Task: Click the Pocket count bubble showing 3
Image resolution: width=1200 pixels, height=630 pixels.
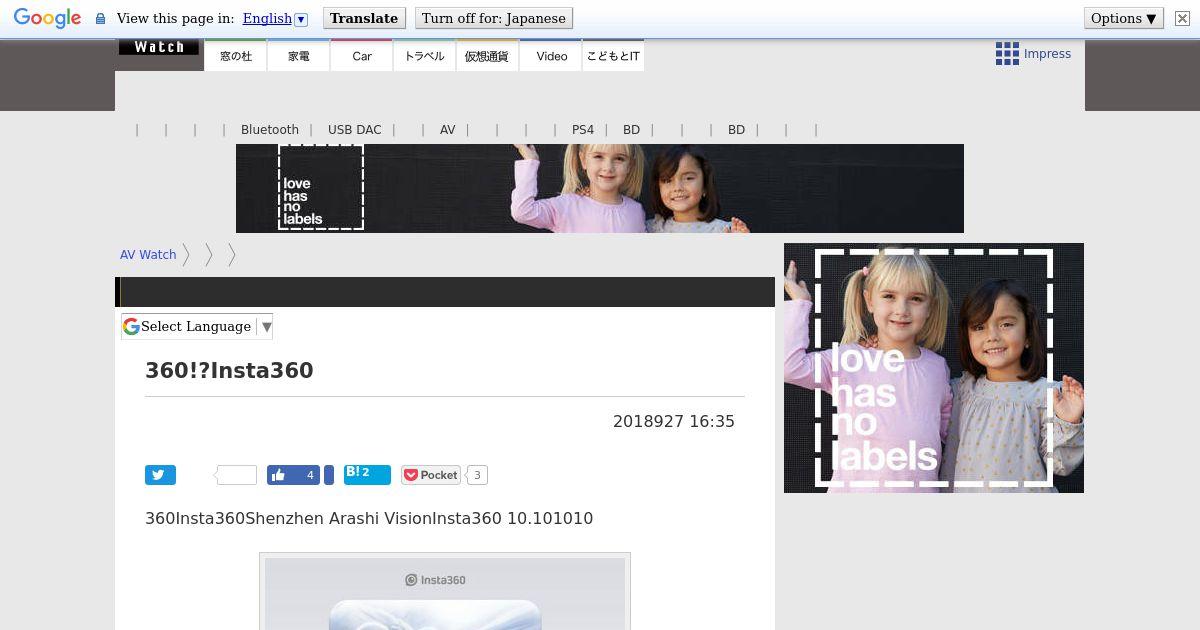Action: tap(477, 475)
